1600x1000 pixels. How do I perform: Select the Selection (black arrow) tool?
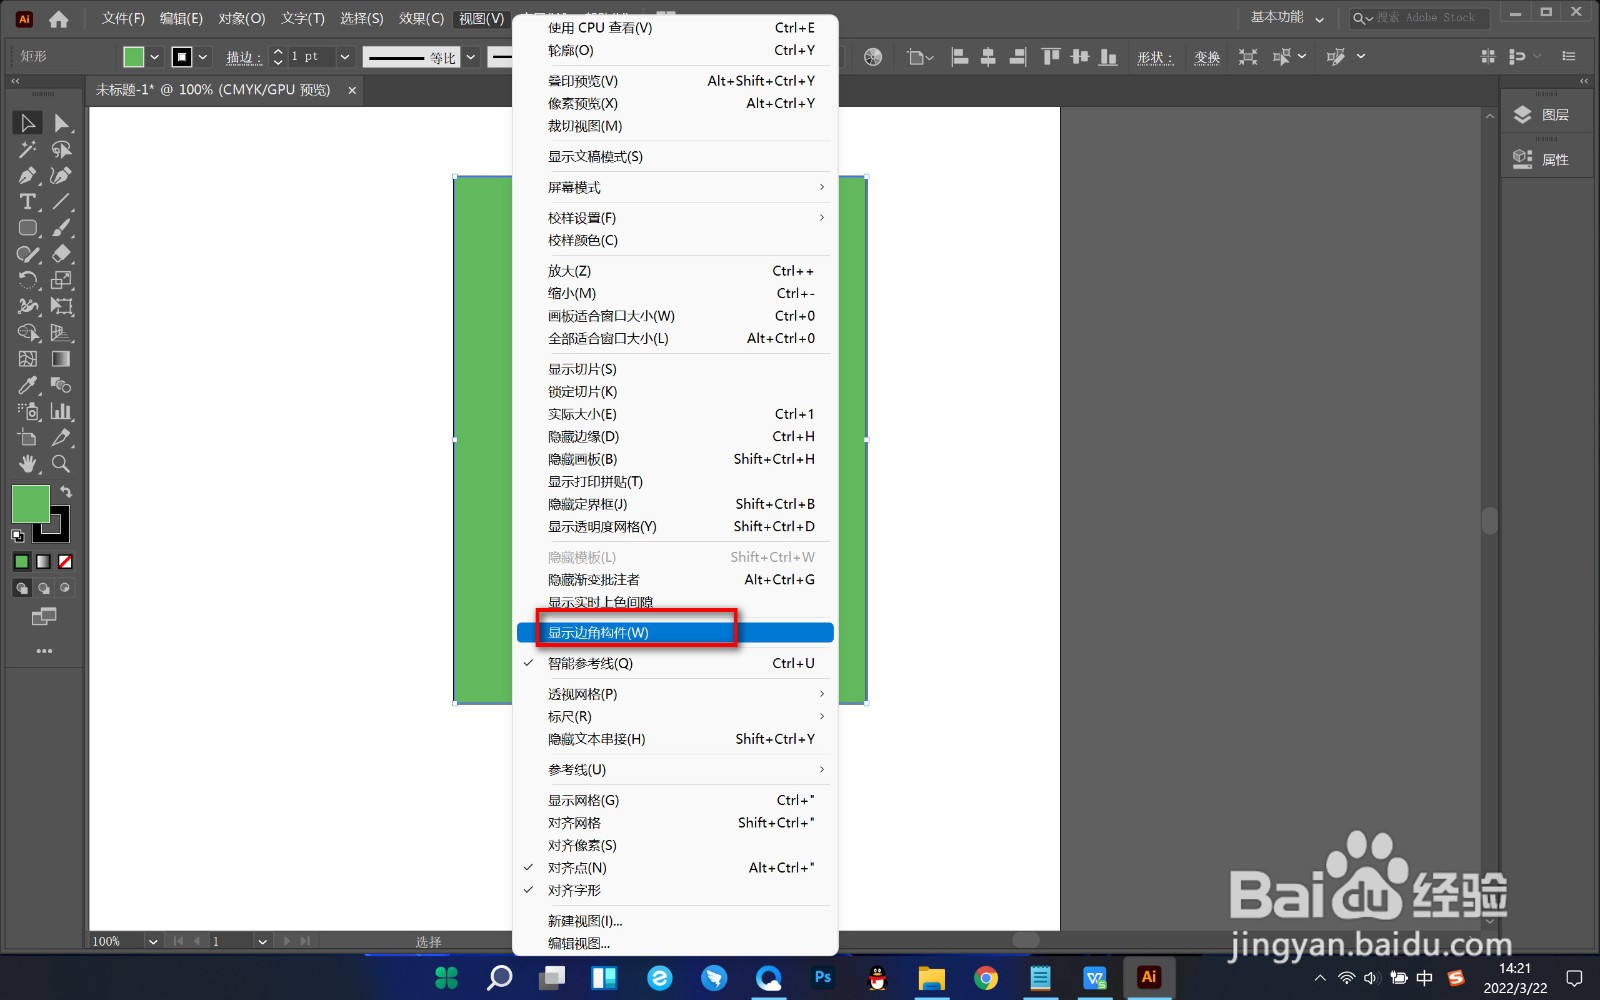point(27,123)
